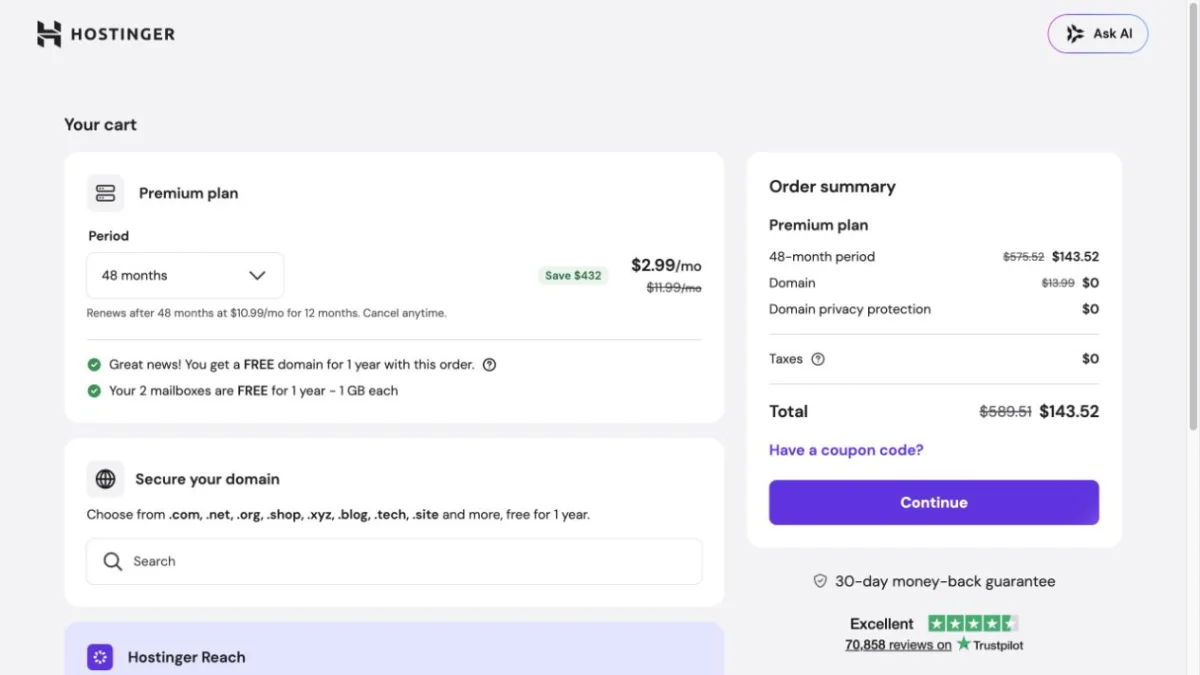The image size is (1200, 675).
Task: Click the help icon next to free domain
Action: tap(489, 365)
